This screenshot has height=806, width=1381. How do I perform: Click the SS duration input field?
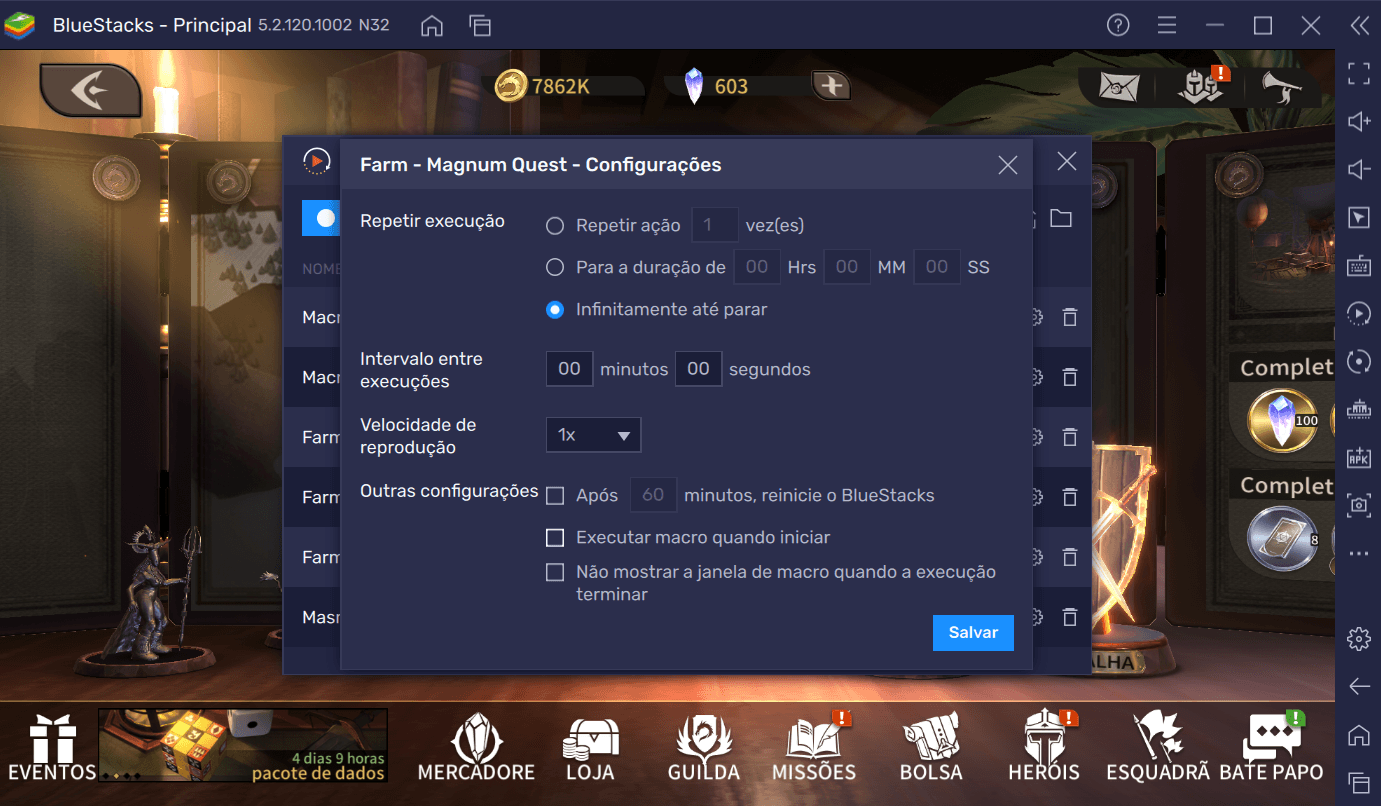click(937, 267)
